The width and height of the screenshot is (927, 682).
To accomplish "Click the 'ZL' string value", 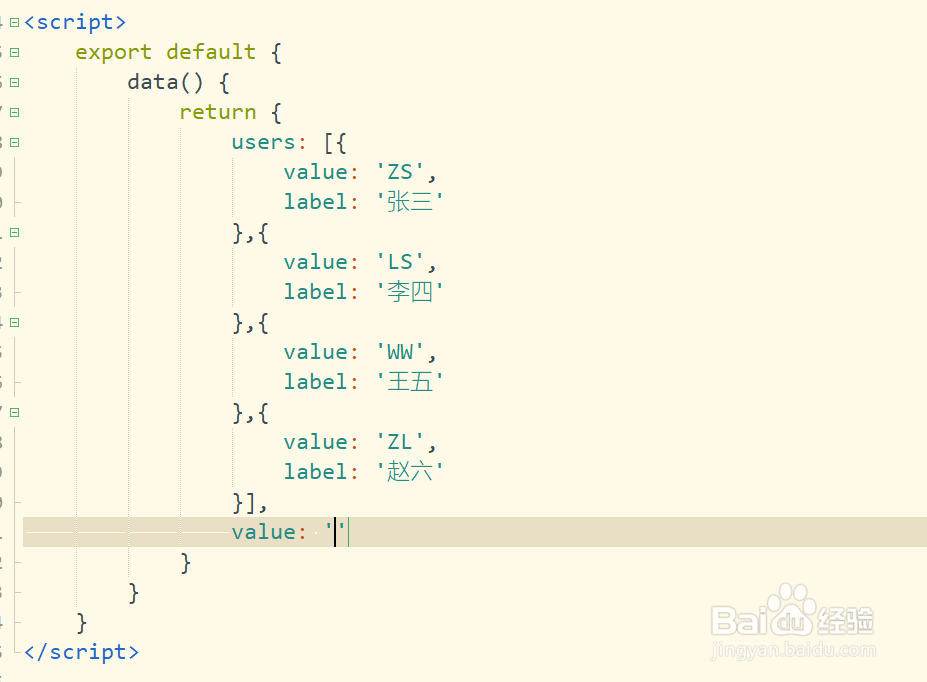I will pyautogui.click(x=400, y=441).
